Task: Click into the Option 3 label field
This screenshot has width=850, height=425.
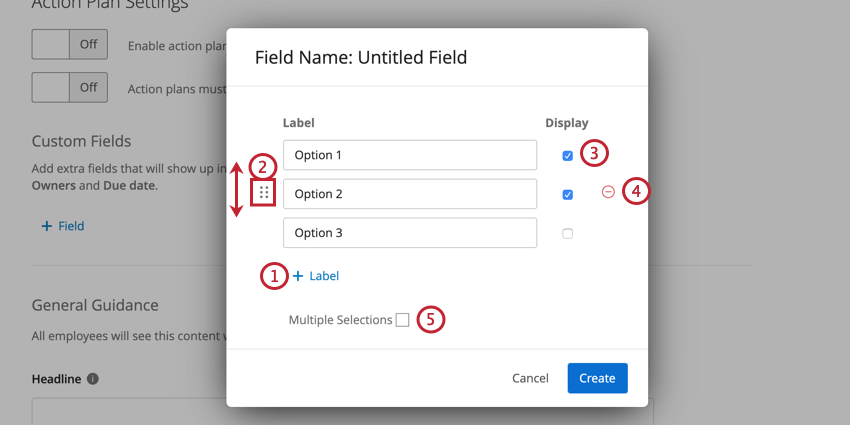Action: click(x=409, y=233)
